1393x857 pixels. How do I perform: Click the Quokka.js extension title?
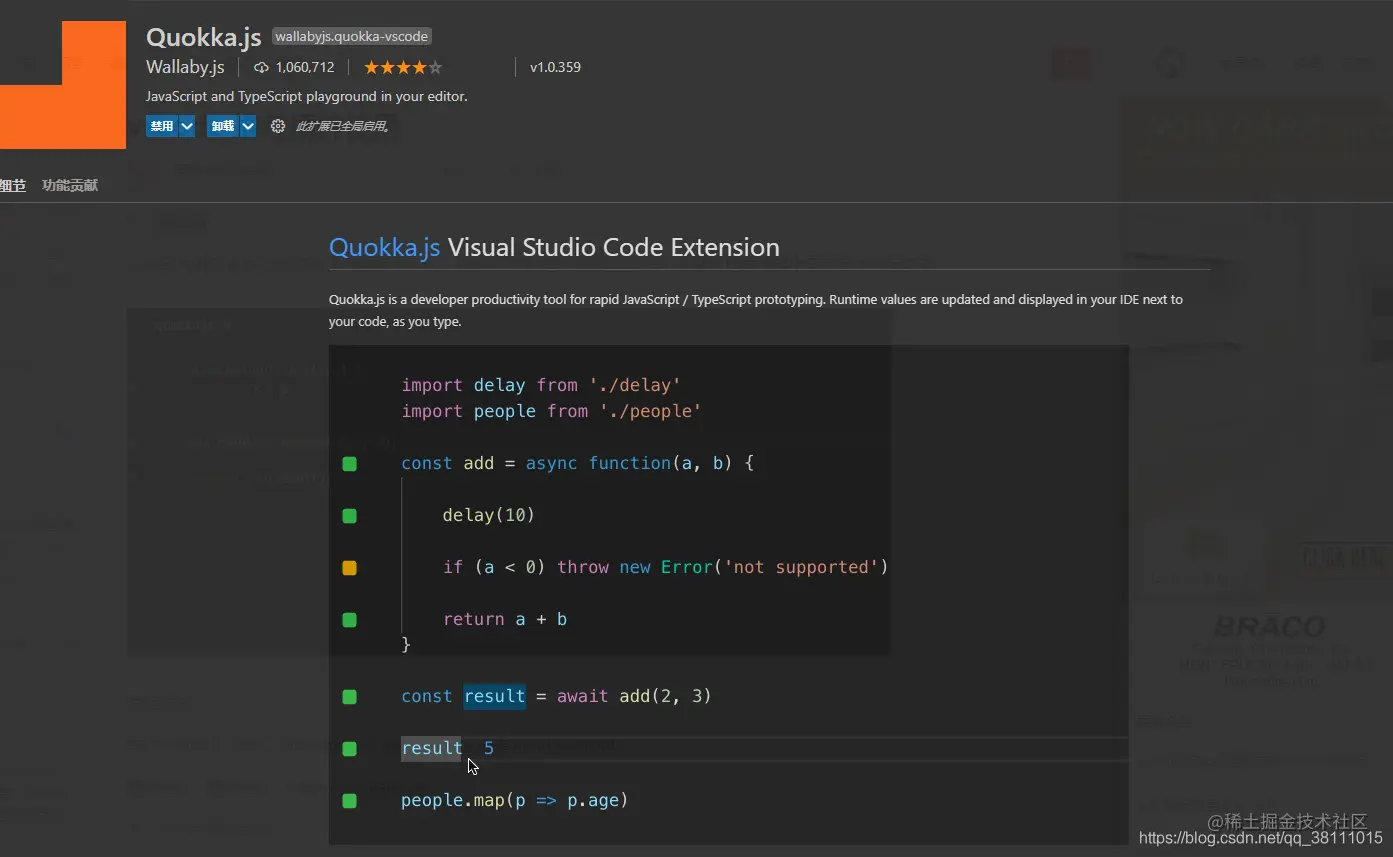click(203, 37)
